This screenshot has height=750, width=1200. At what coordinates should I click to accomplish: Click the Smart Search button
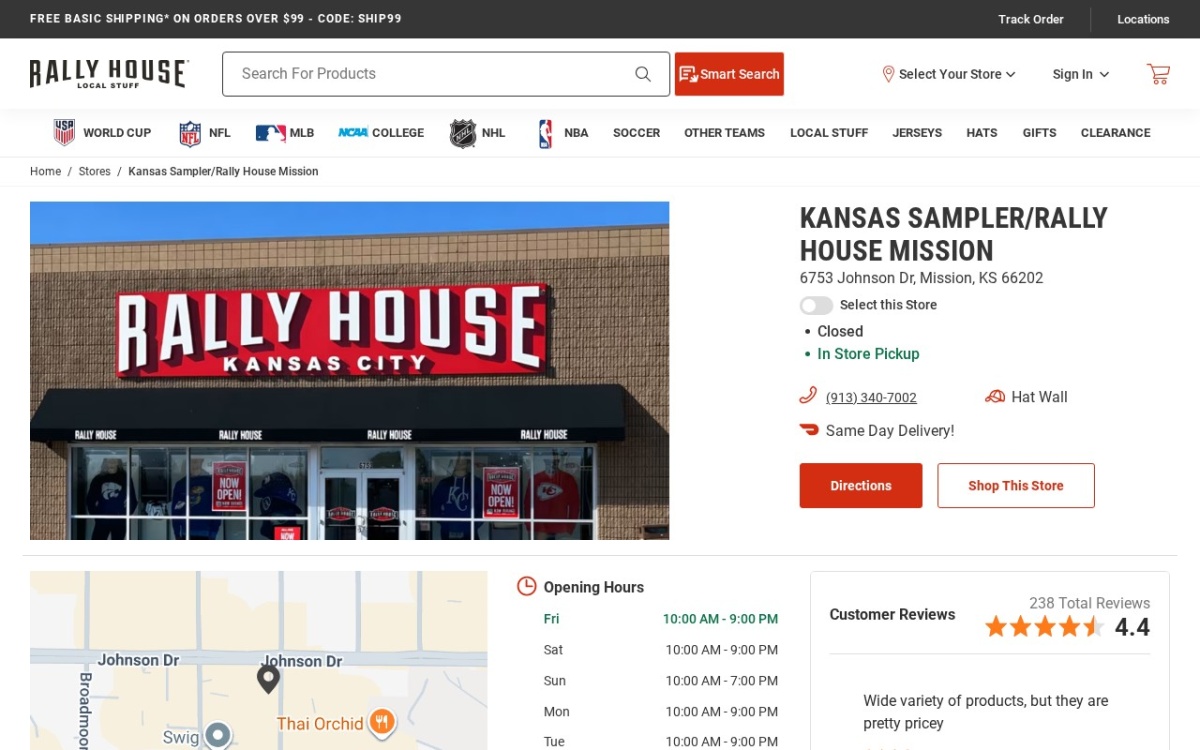729,74
